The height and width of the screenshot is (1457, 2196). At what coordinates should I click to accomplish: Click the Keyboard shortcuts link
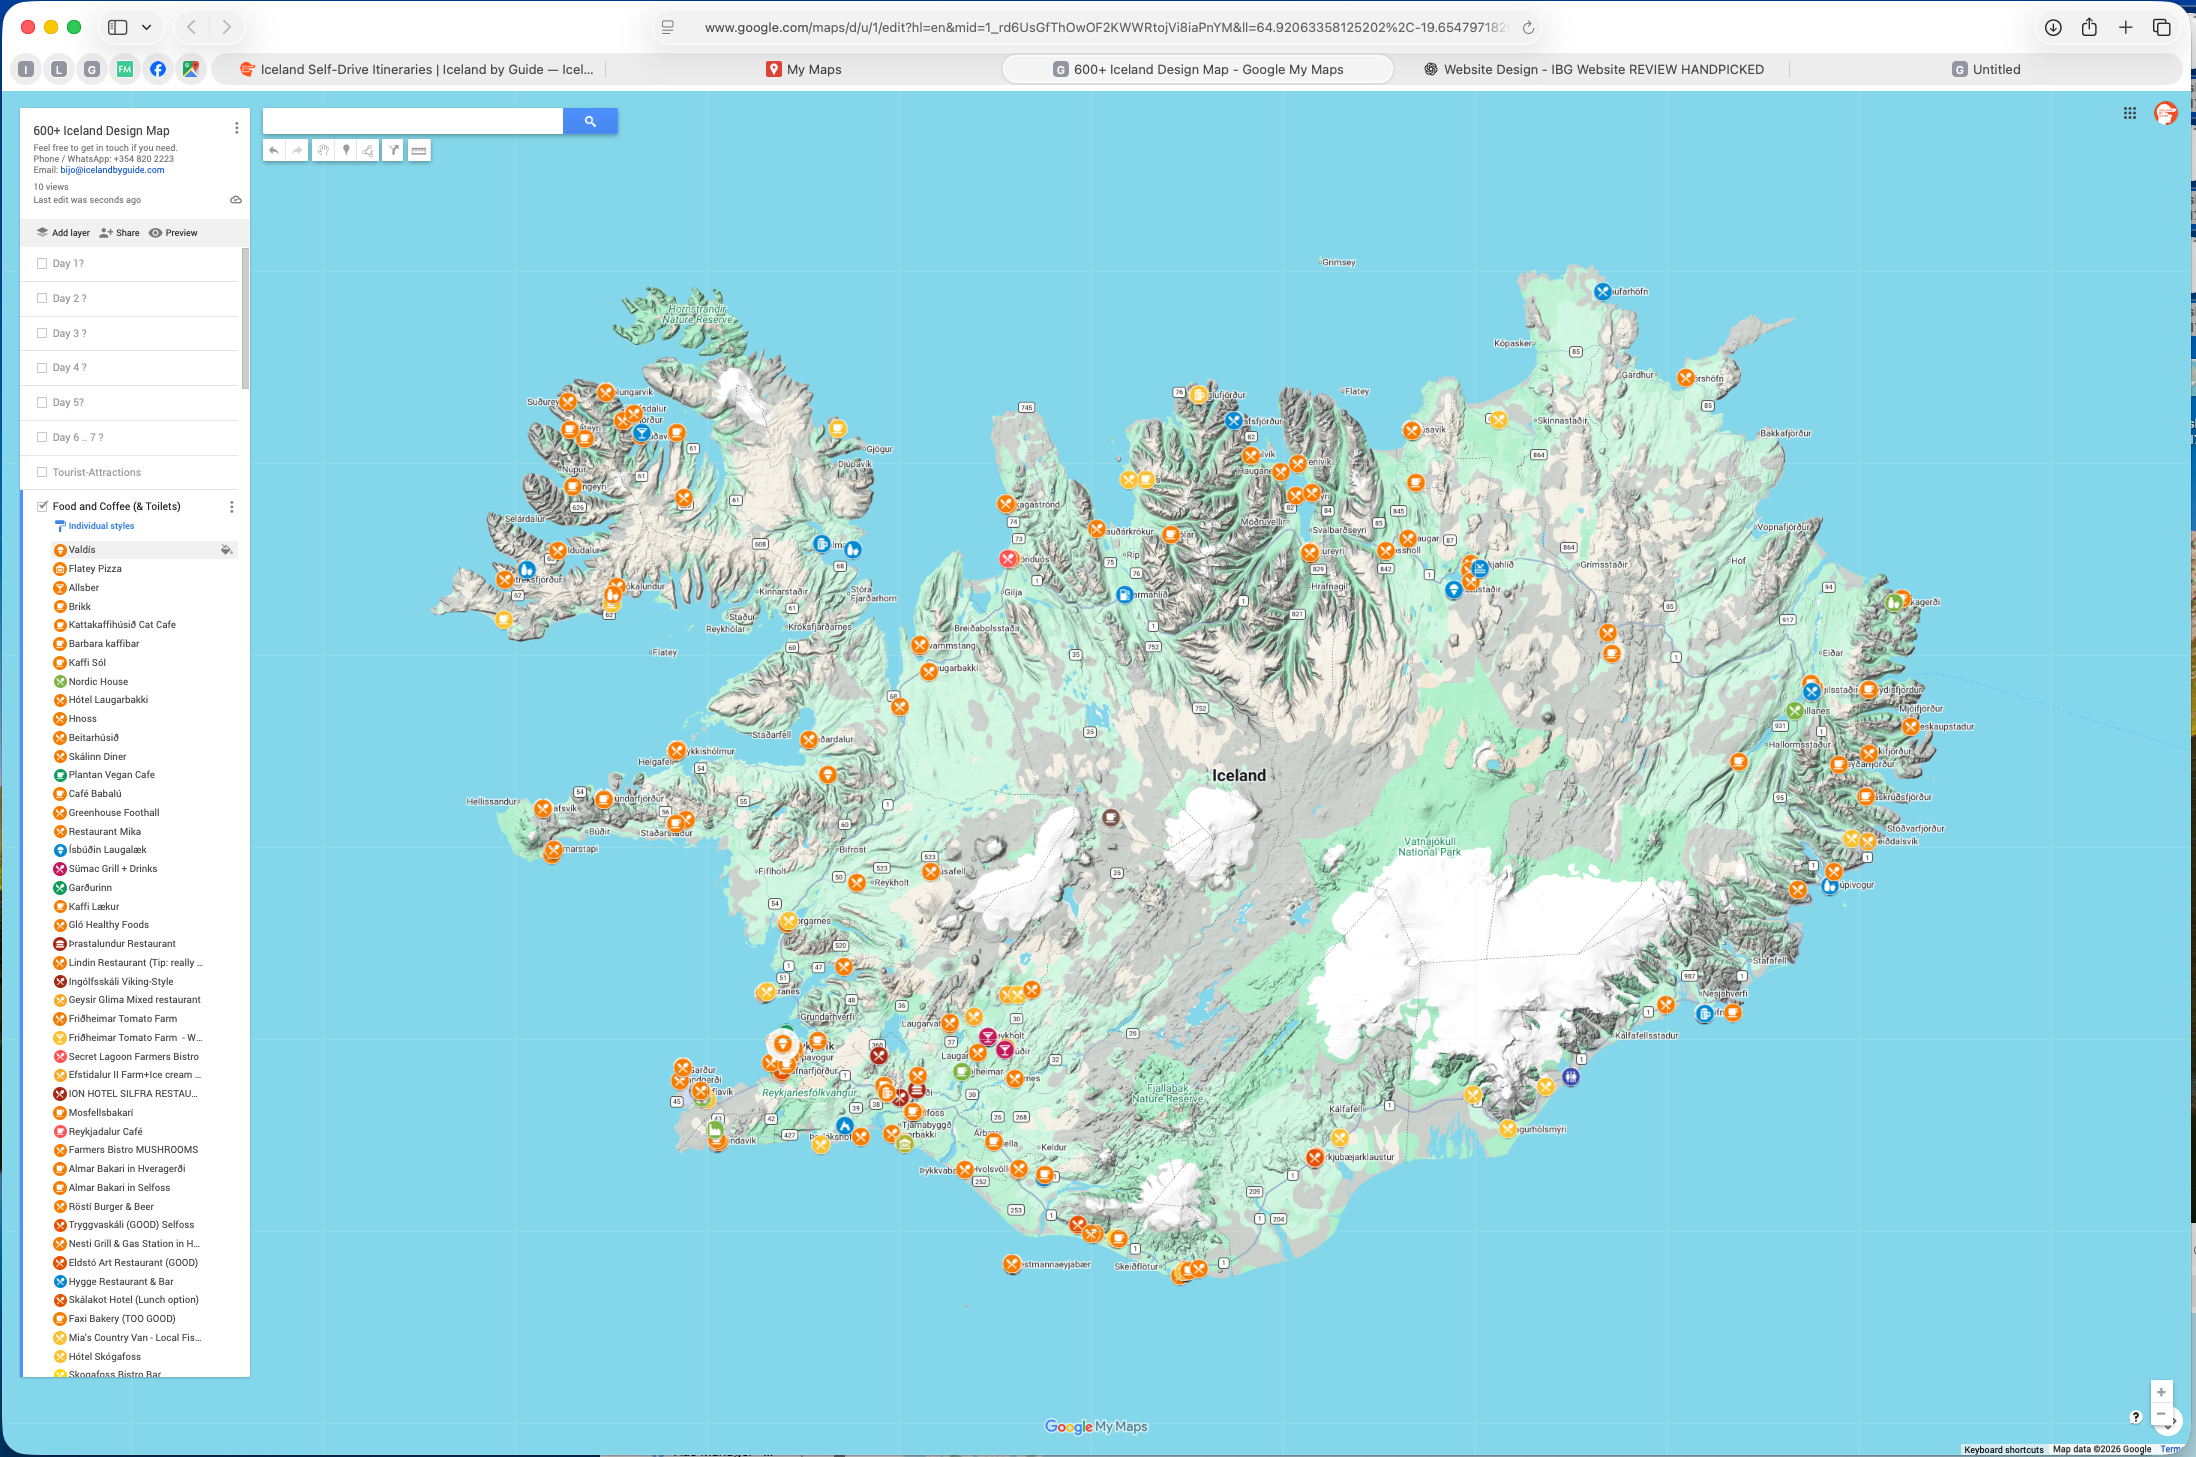click(x=2003, y=1449)
